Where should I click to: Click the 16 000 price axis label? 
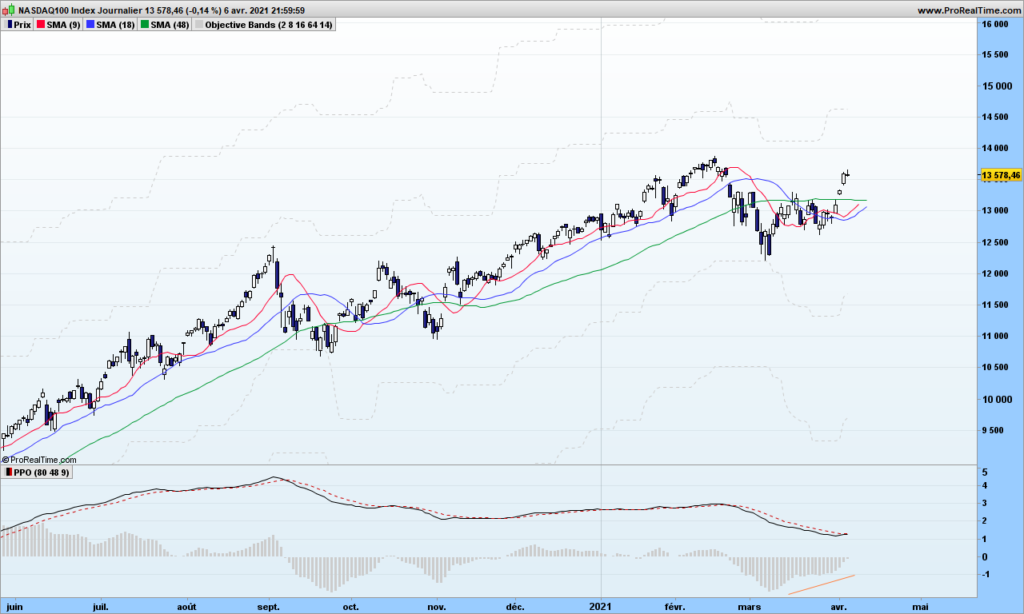click(995, 24)
